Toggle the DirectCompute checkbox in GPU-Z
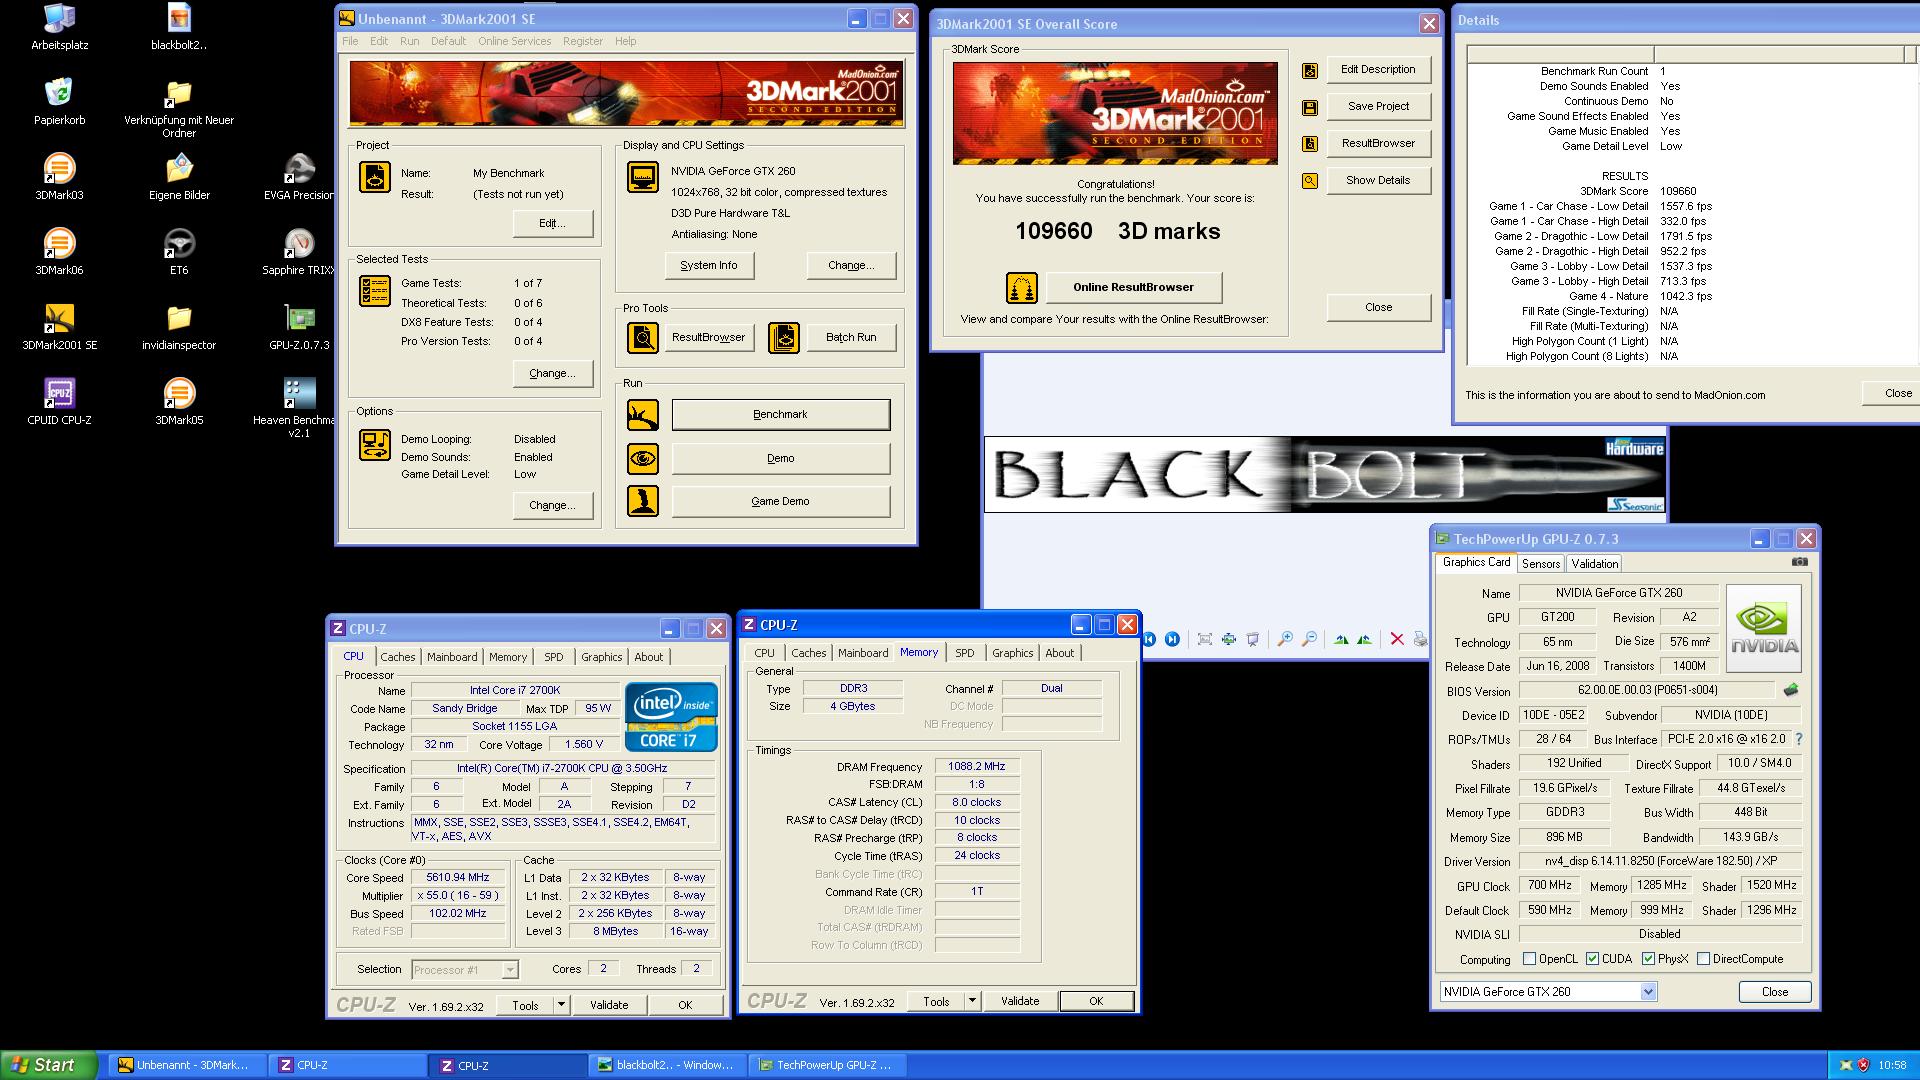The image size is (1920, 1080). (x=1703, y=959)
